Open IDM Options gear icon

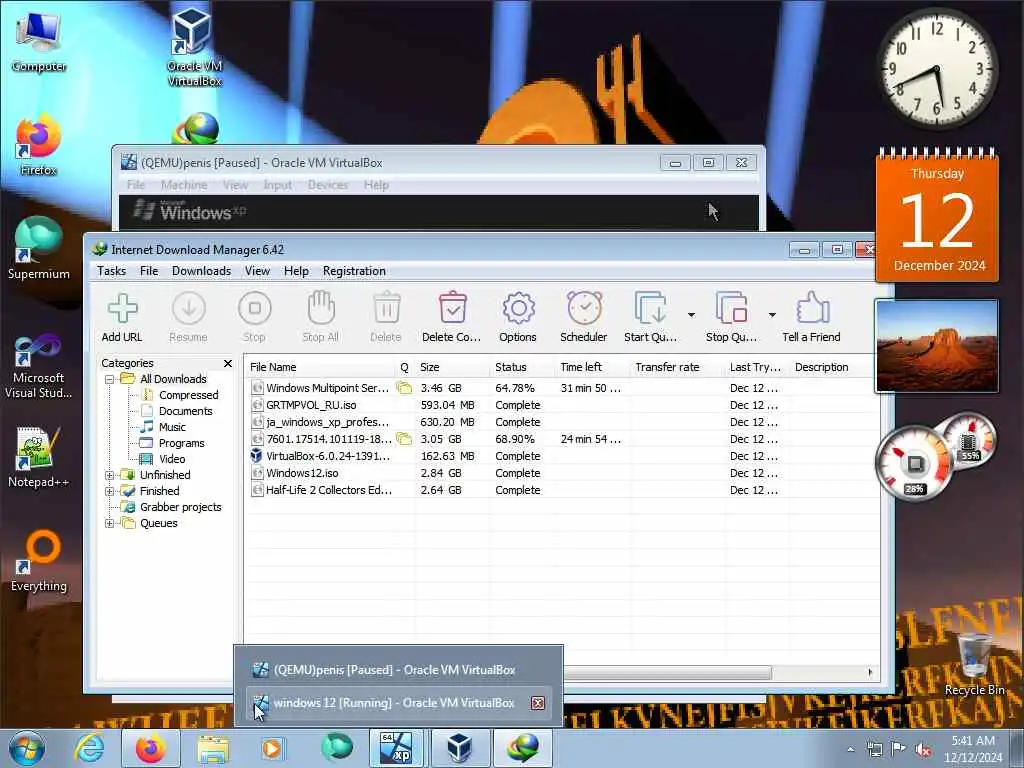point(519,317)
